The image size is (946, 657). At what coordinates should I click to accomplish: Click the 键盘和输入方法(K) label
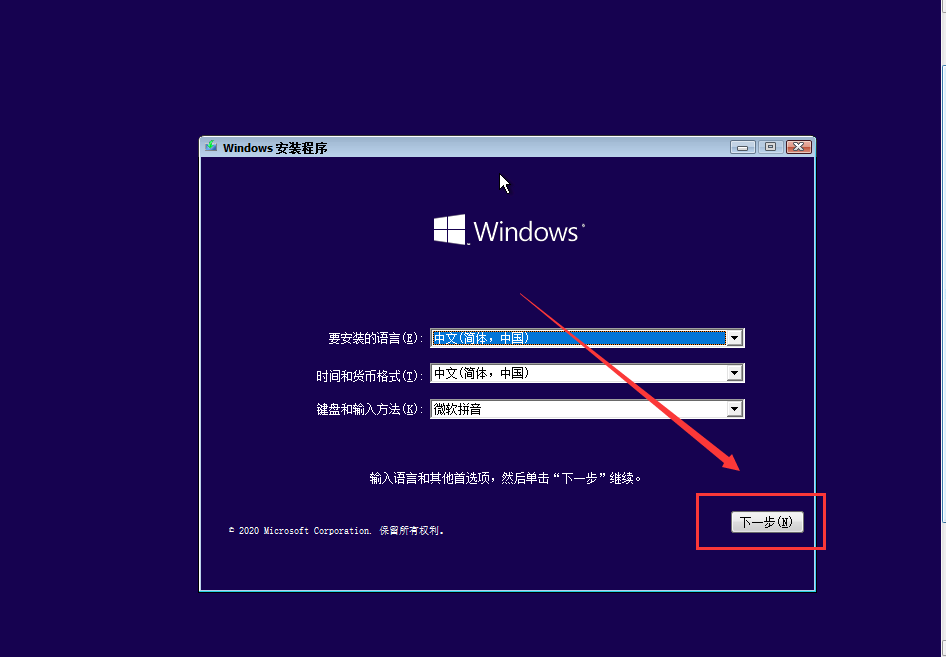369,410
